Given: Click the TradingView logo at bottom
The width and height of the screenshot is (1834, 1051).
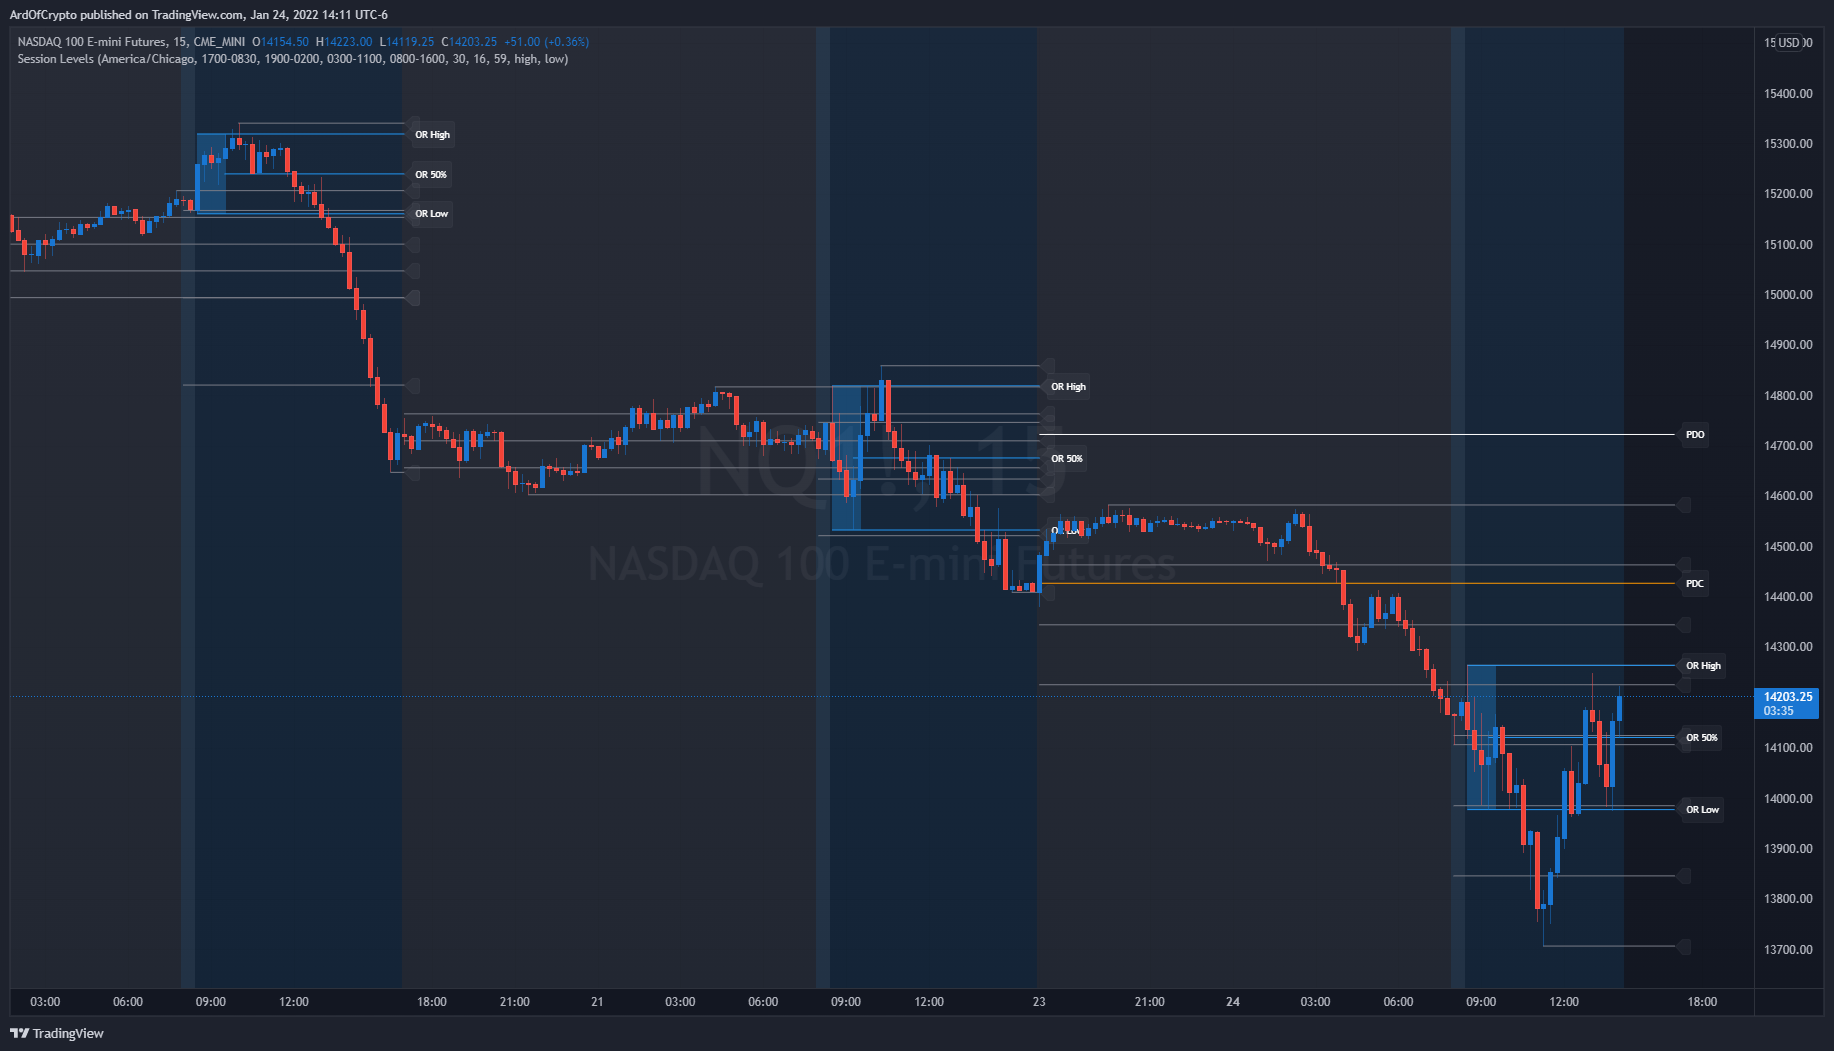Looking at the screenshot, I should [57, 1033].
